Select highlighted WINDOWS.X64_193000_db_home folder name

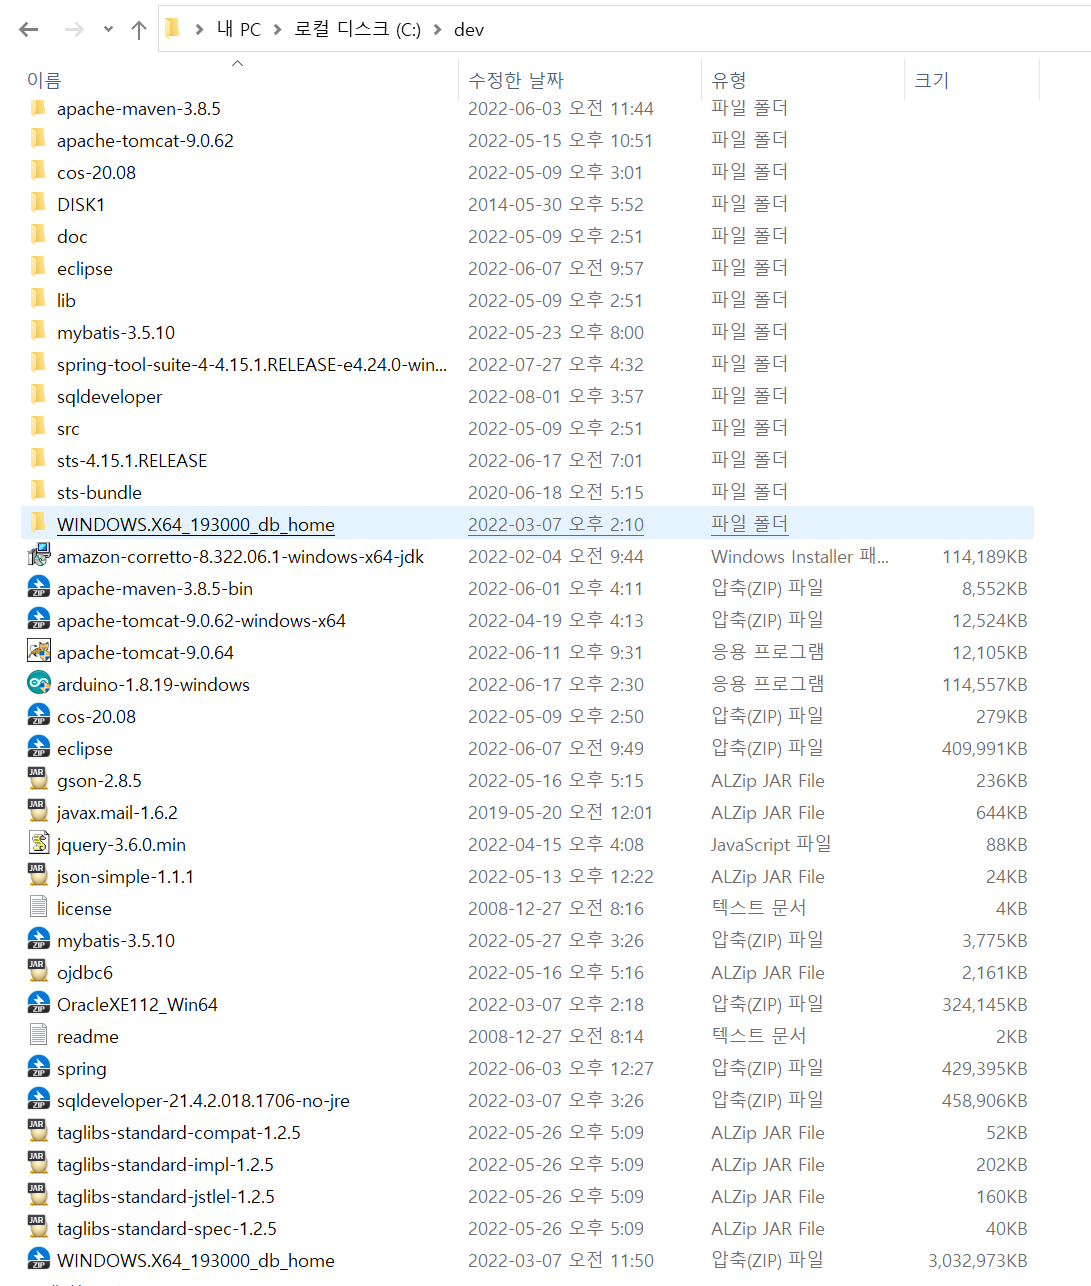[x=196, y=525]
